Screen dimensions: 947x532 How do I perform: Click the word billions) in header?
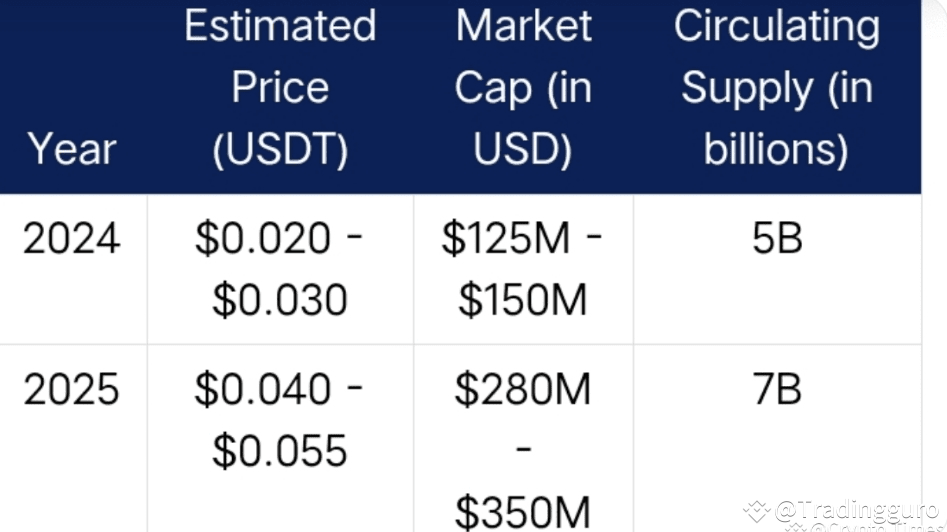click(x=777, y=149)
